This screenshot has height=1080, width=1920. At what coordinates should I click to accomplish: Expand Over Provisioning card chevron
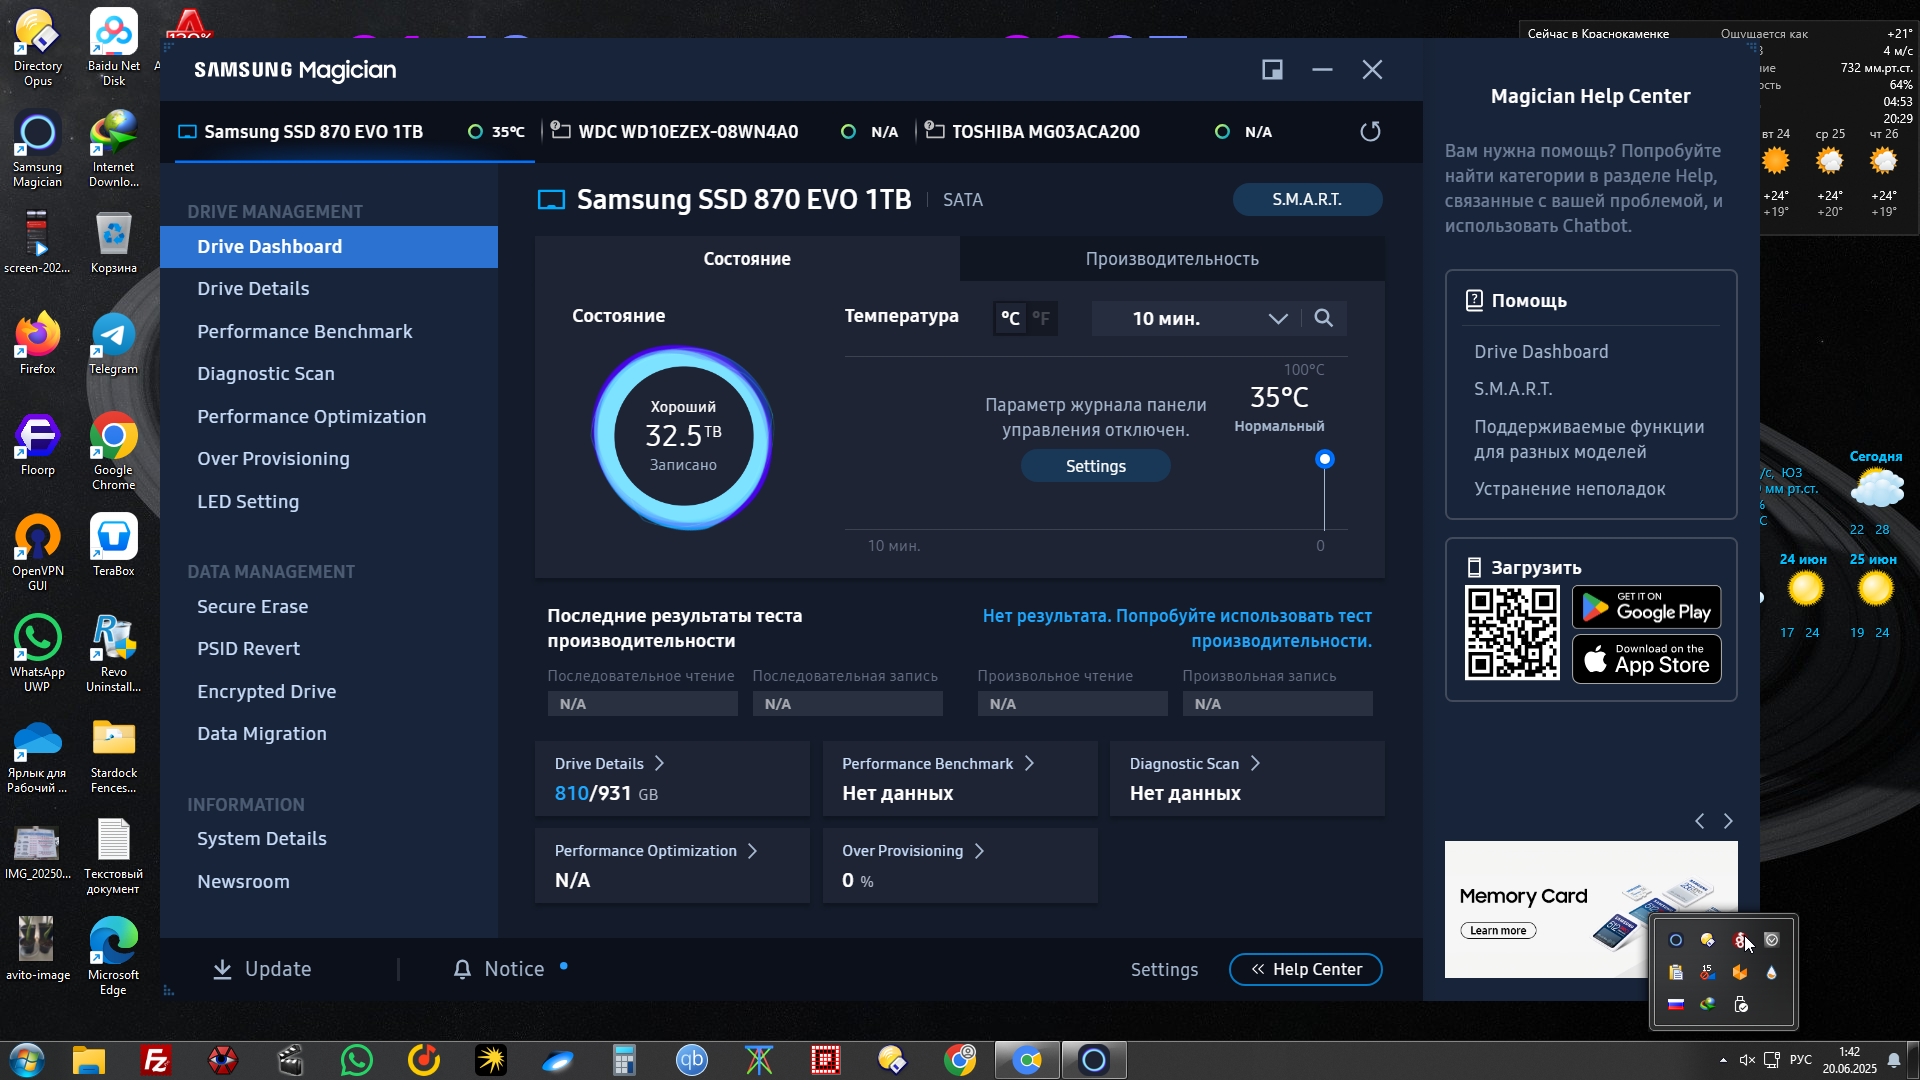979,851
